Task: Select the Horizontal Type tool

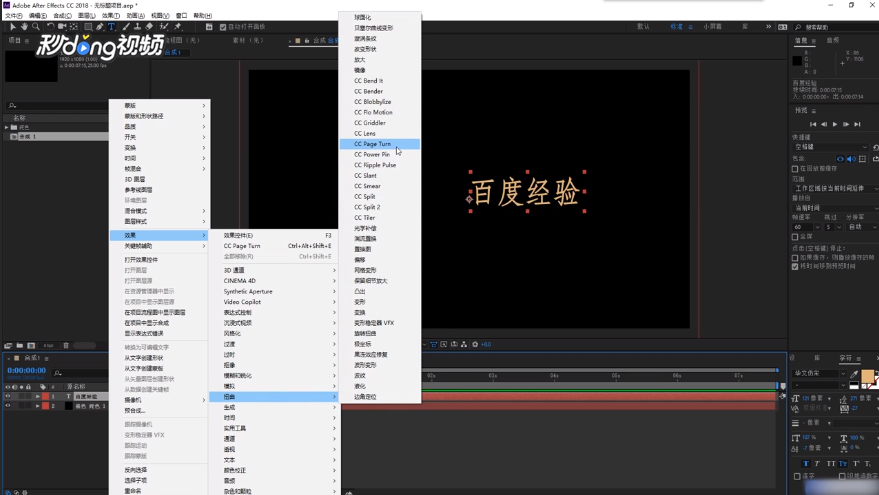Action: tap(111, 27)
